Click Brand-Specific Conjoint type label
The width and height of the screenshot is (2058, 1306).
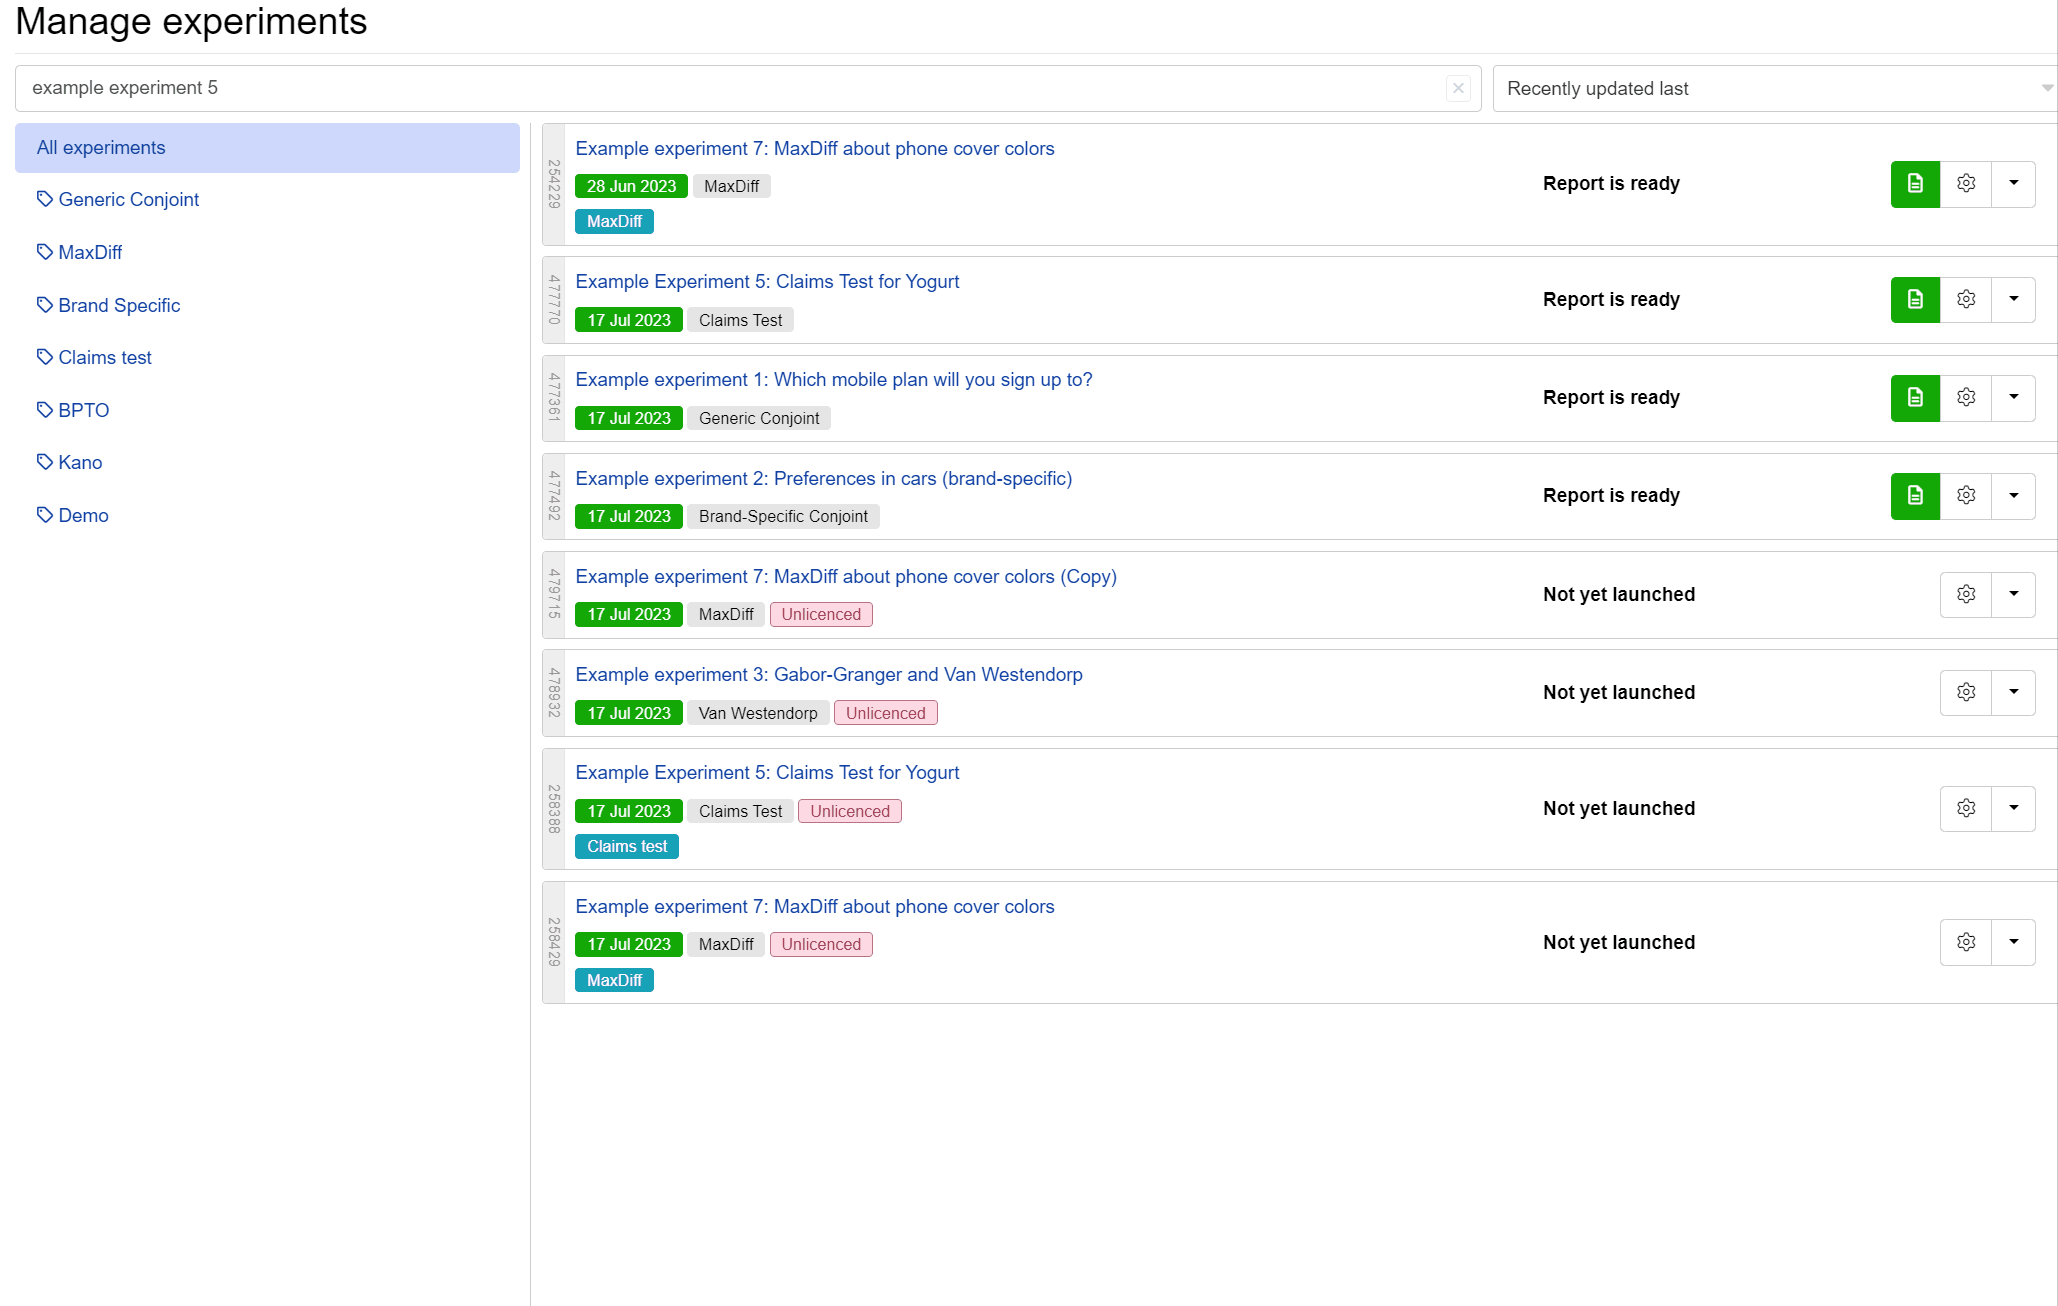point(783,517)
